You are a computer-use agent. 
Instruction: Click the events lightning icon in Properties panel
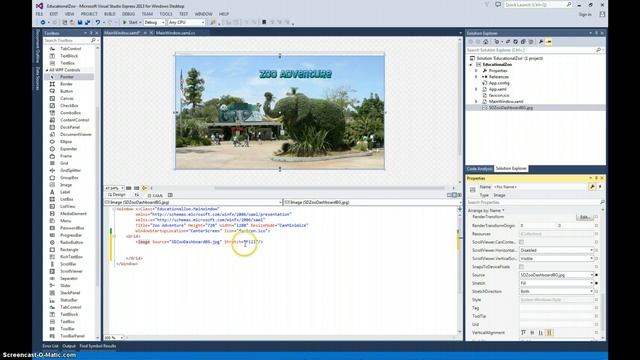click(x=600, y=187)
